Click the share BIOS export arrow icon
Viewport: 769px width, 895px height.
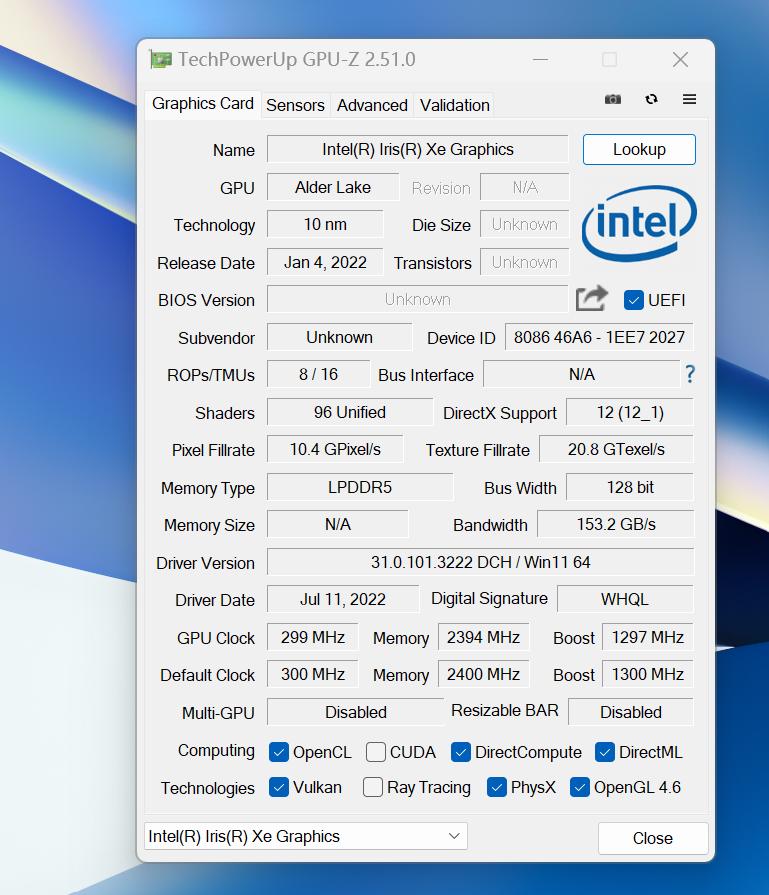(591, 299)
